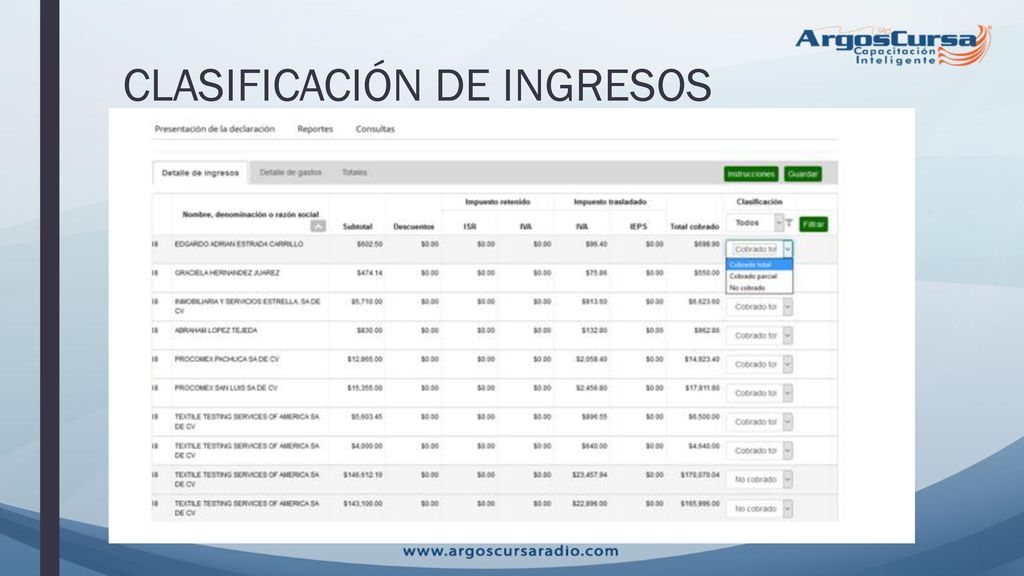
Task: Open the Presentación de la declaración menu
Action: pos(215,129)
